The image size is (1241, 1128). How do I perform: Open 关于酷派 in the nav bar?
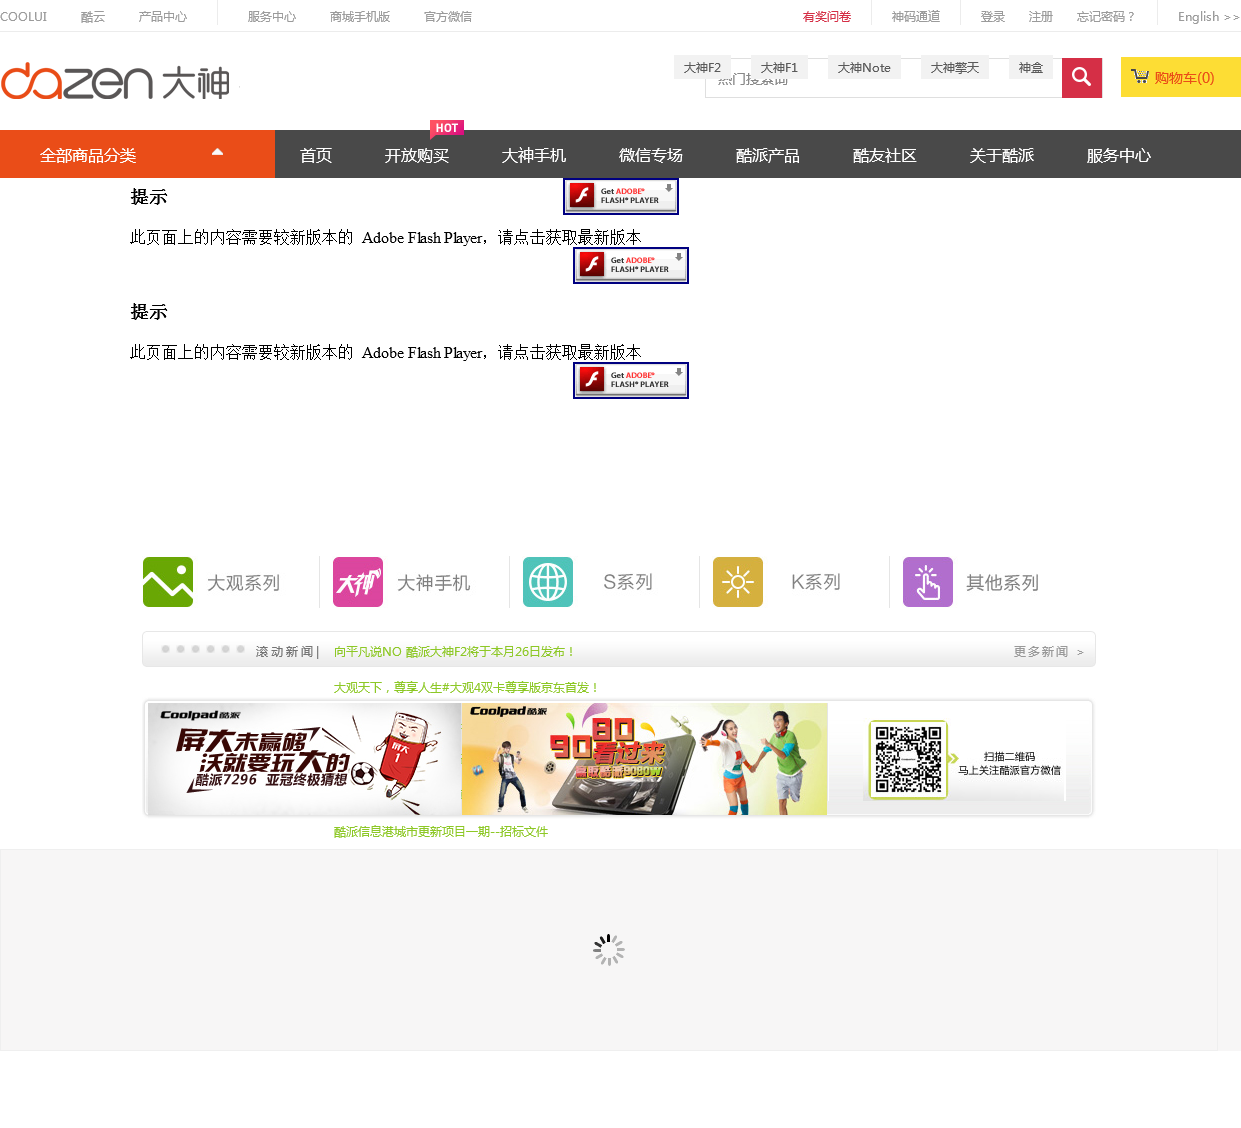point(1002,155)
